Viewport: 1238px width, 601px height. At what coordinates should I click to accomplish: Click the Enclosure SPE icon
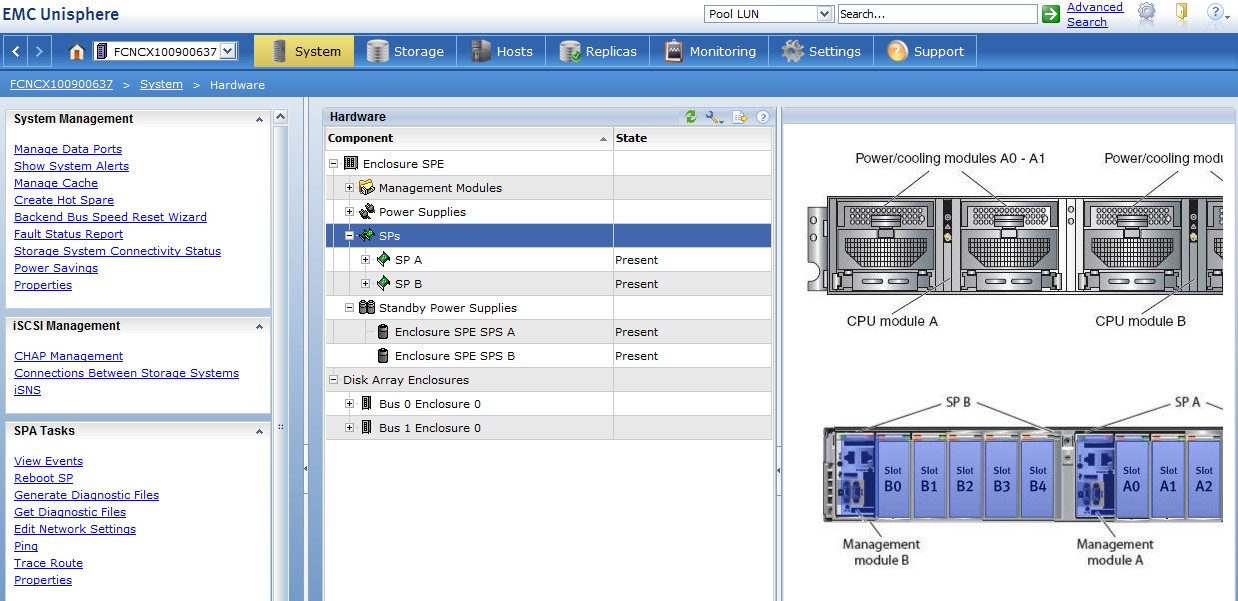click(351, 163)
